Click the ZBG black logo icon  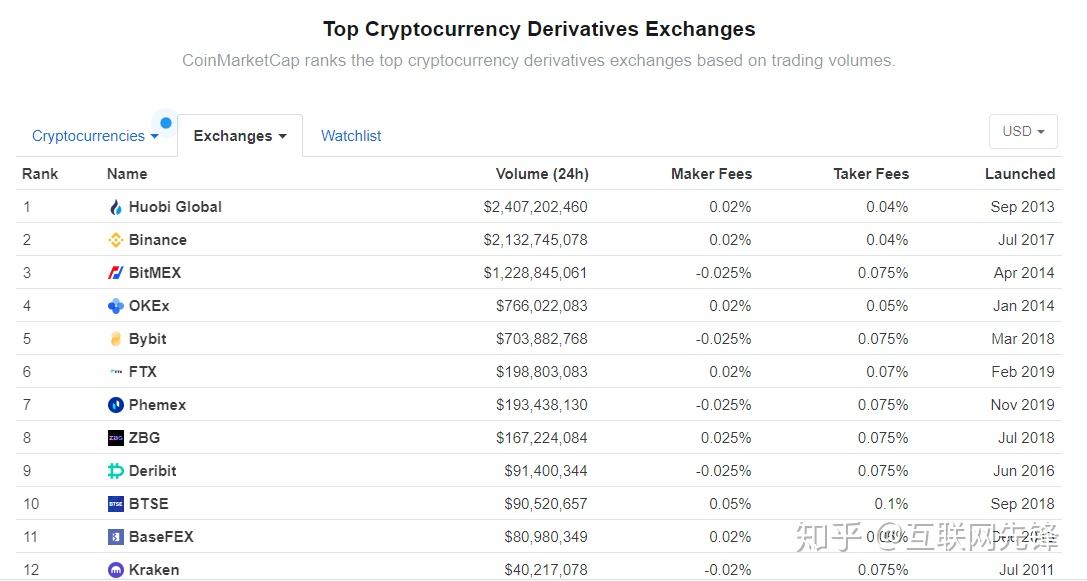click(x=116, y=438)
